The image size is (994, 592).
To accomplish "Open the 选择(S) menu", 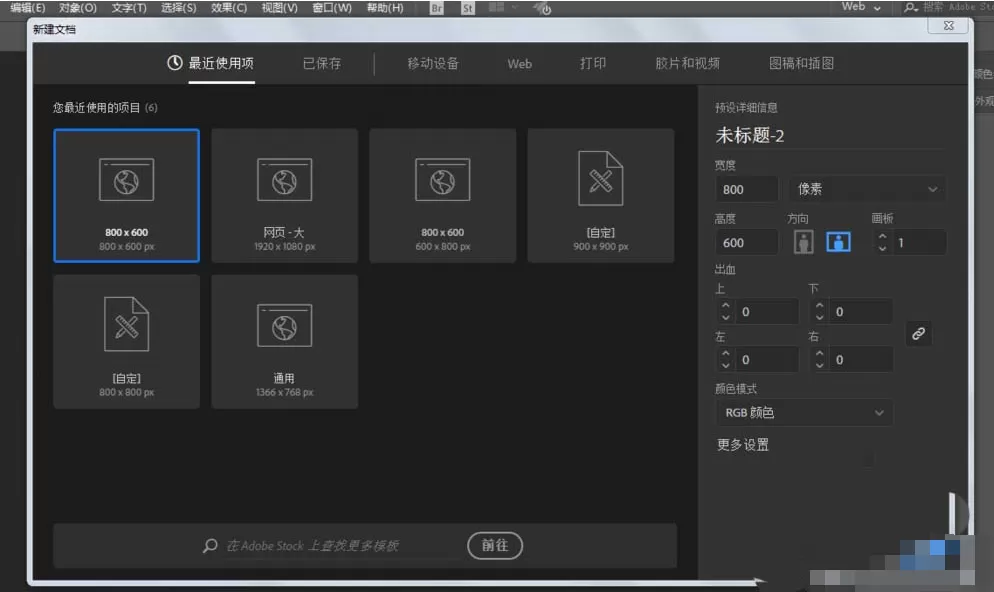I will tap(178, 8).
